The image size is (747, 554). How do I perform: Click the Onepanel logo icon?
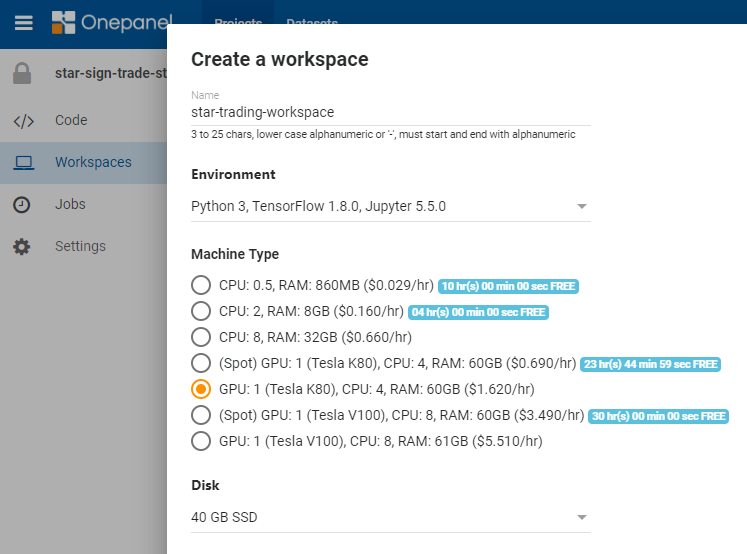[64, 22]
